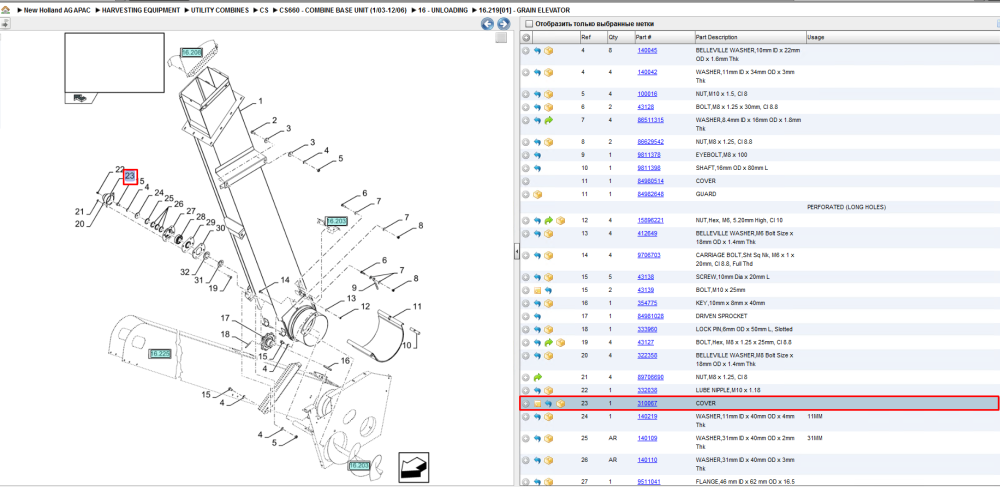The width and height of the screenshot is (1000, 487).
Task: Sort by the Ref column header
Action: [585, 38]
